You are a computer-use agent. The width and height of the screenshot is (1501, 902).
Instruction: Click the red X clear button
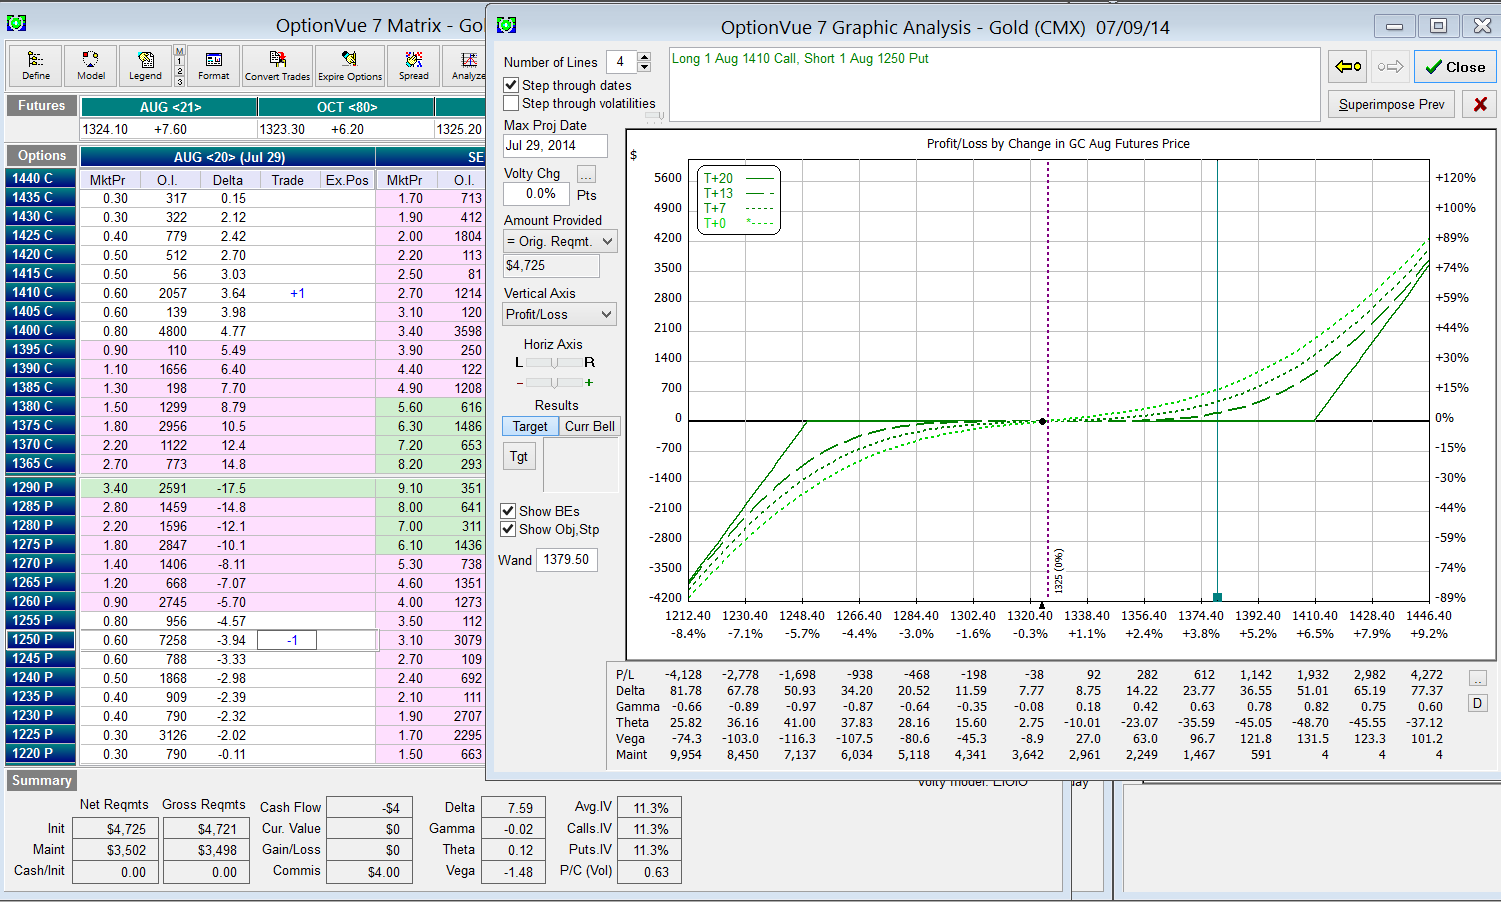pyautogui.click(x=1480, y=104)
